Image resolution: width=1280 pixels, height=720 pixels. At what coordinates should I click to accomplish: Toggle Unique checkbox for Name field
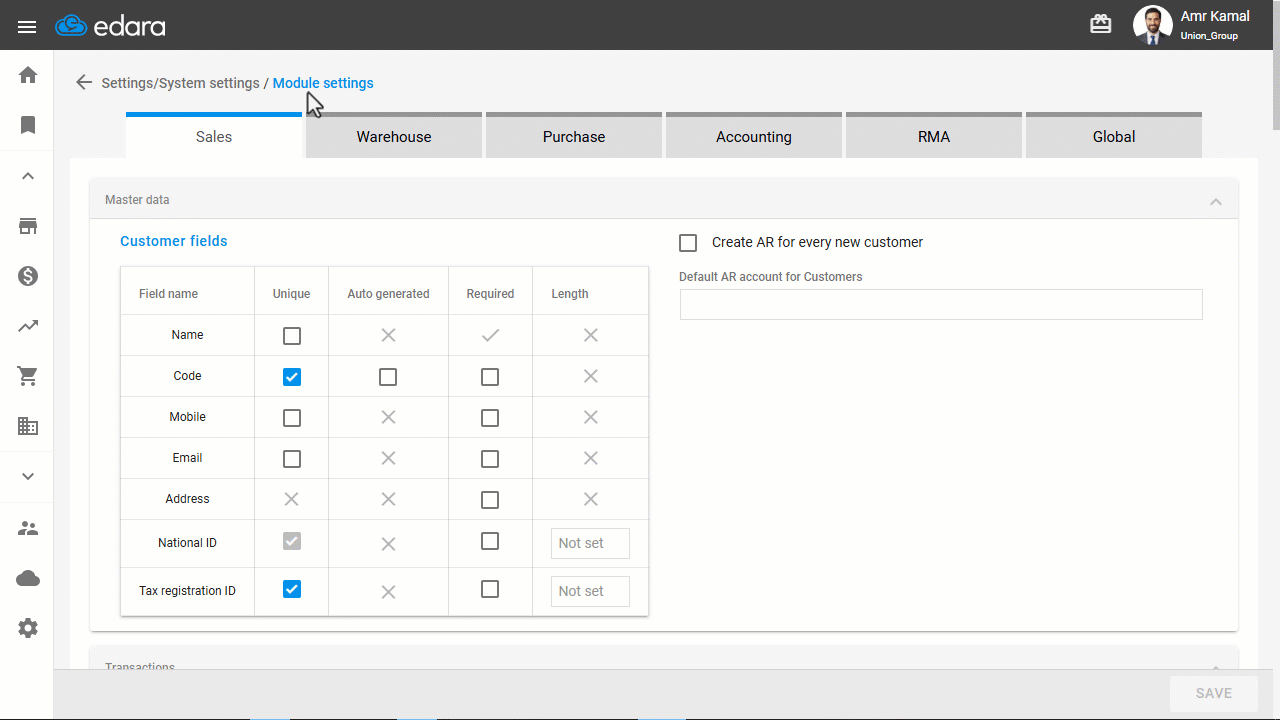pos(292,336)
